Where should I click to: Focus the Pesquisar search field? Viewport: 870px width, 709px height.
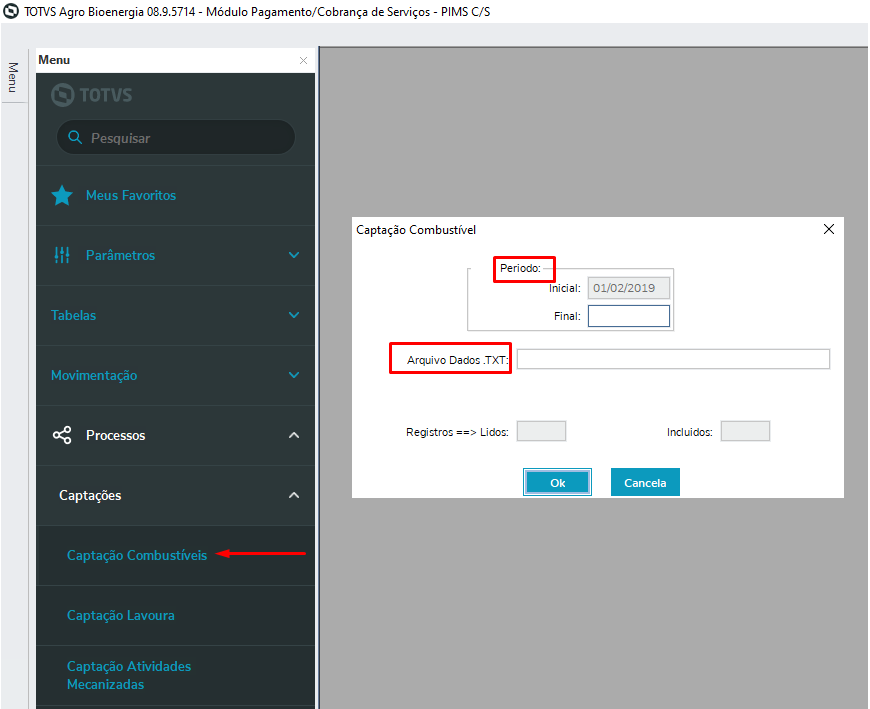(175, 137)
